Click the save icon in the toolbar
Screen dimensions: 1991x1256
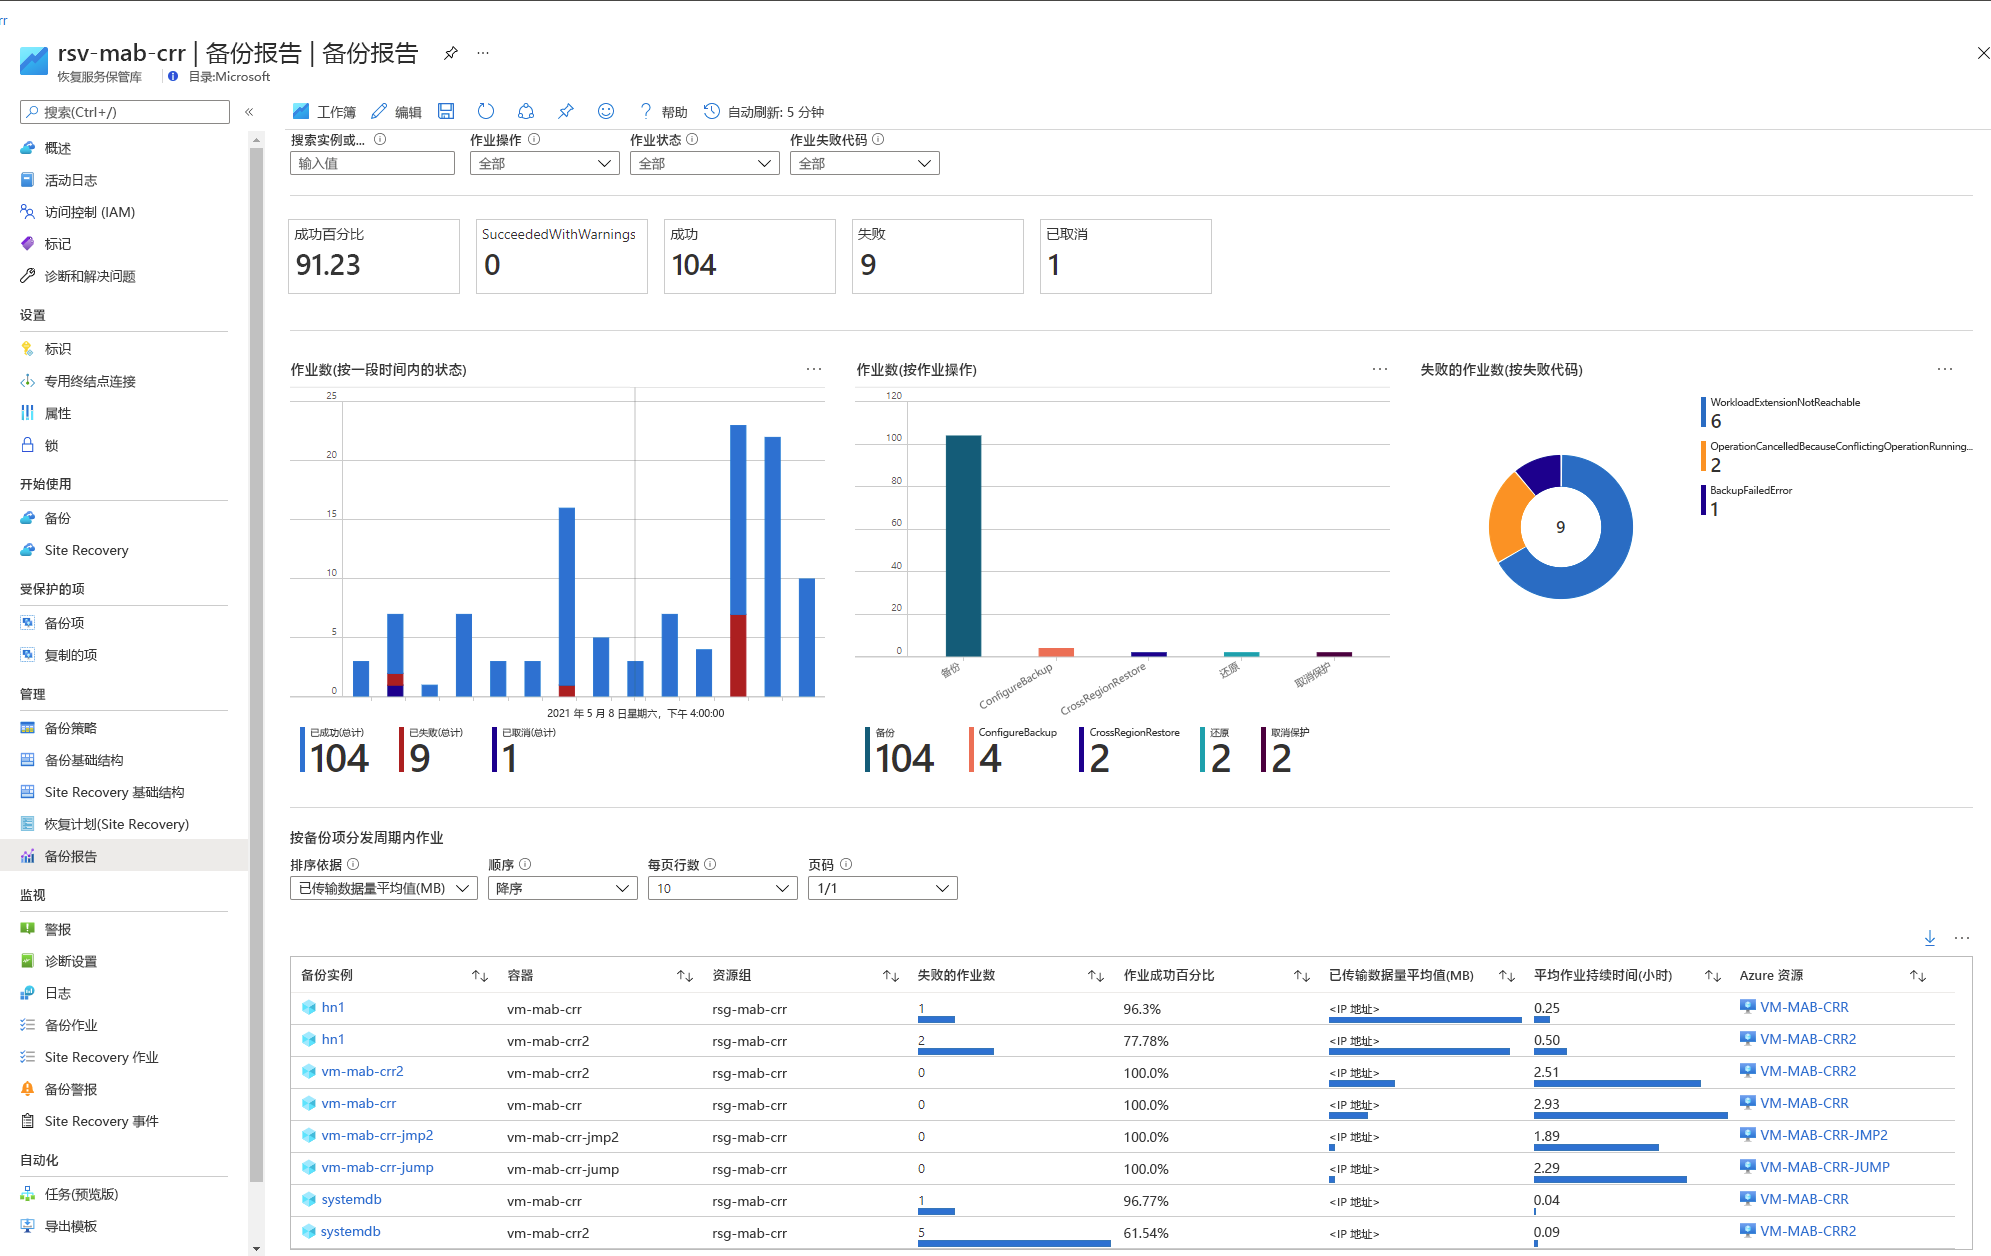446,111
